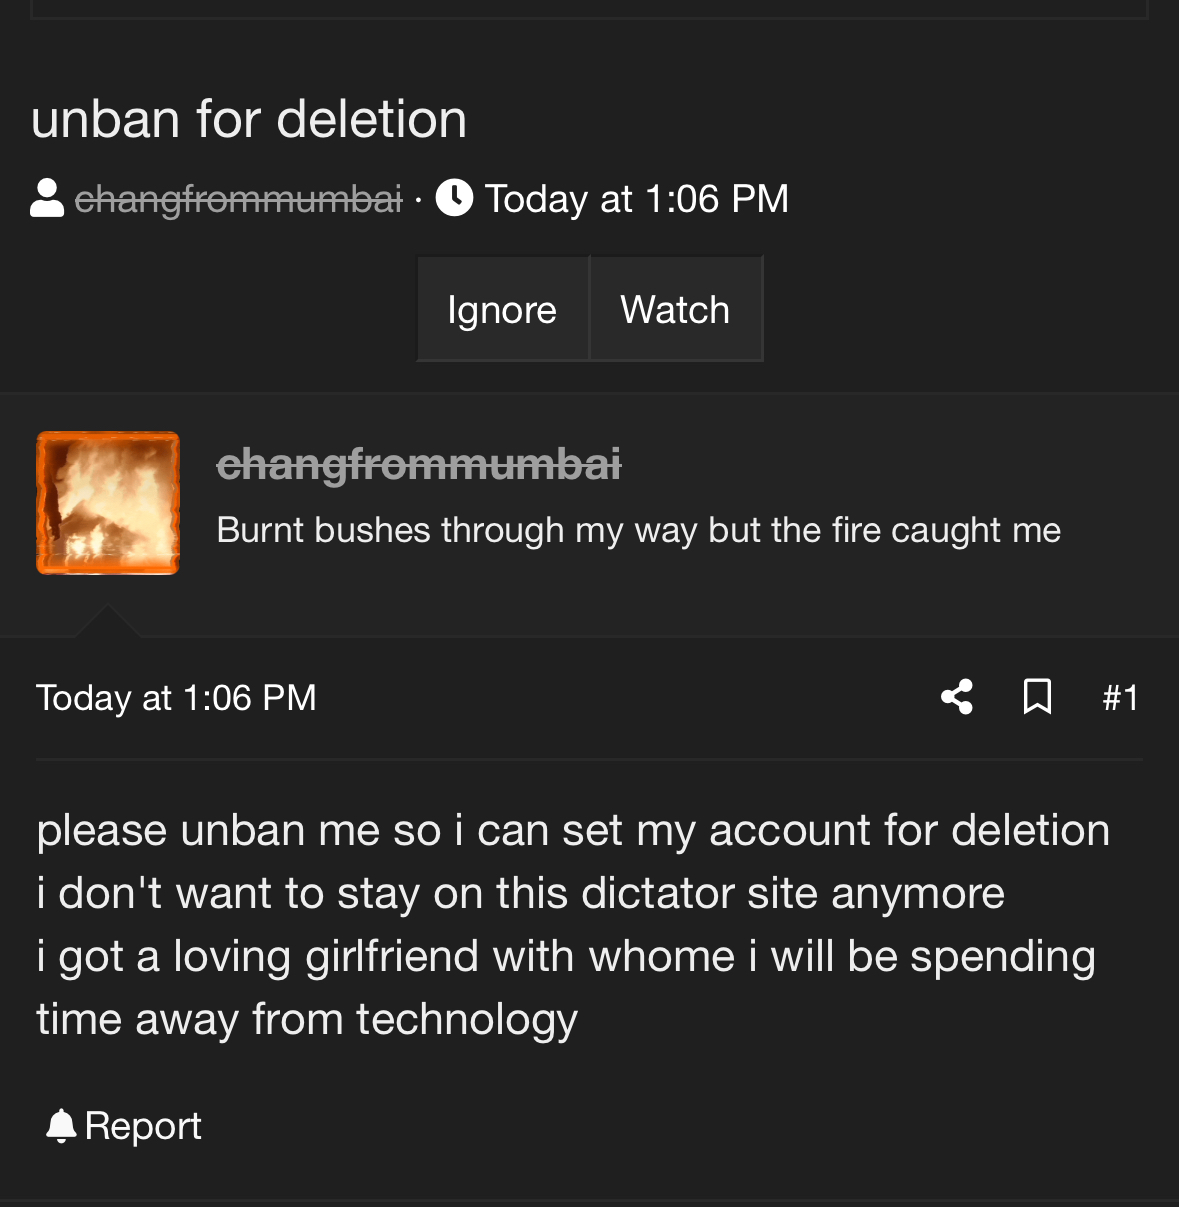Bookmark the post using the bookmark icon

click(1037, 697)
